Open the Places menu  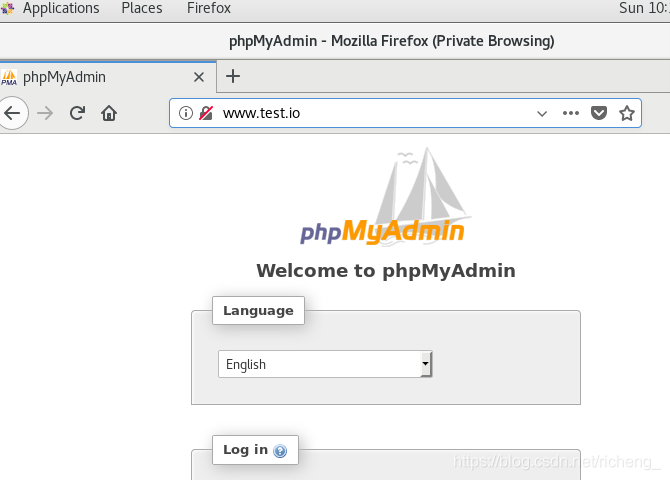click(142, 8)
